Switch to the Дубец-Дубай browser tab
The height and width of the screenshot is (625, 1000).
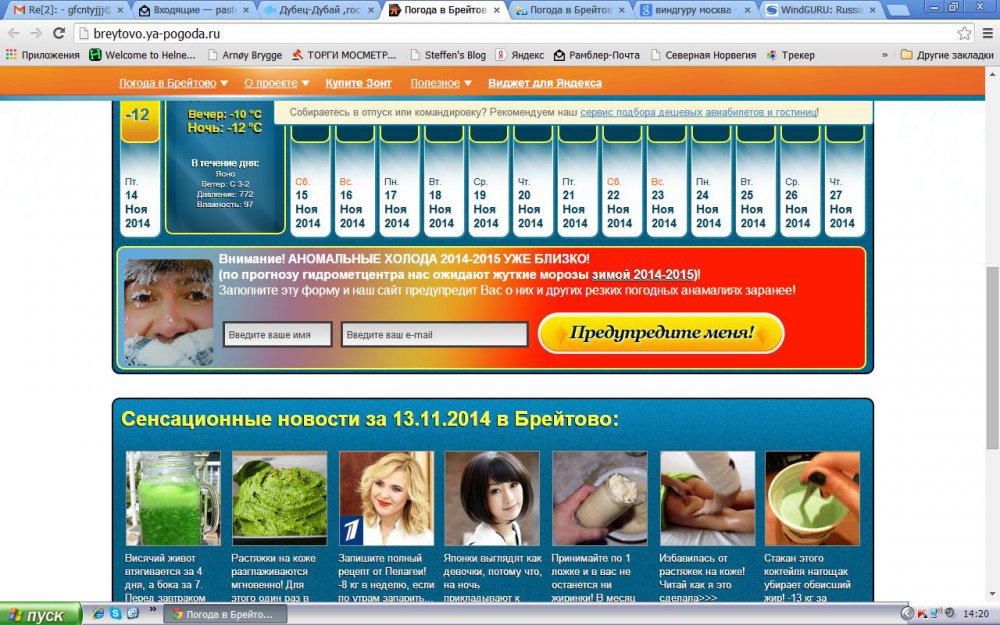click(318, 10)
